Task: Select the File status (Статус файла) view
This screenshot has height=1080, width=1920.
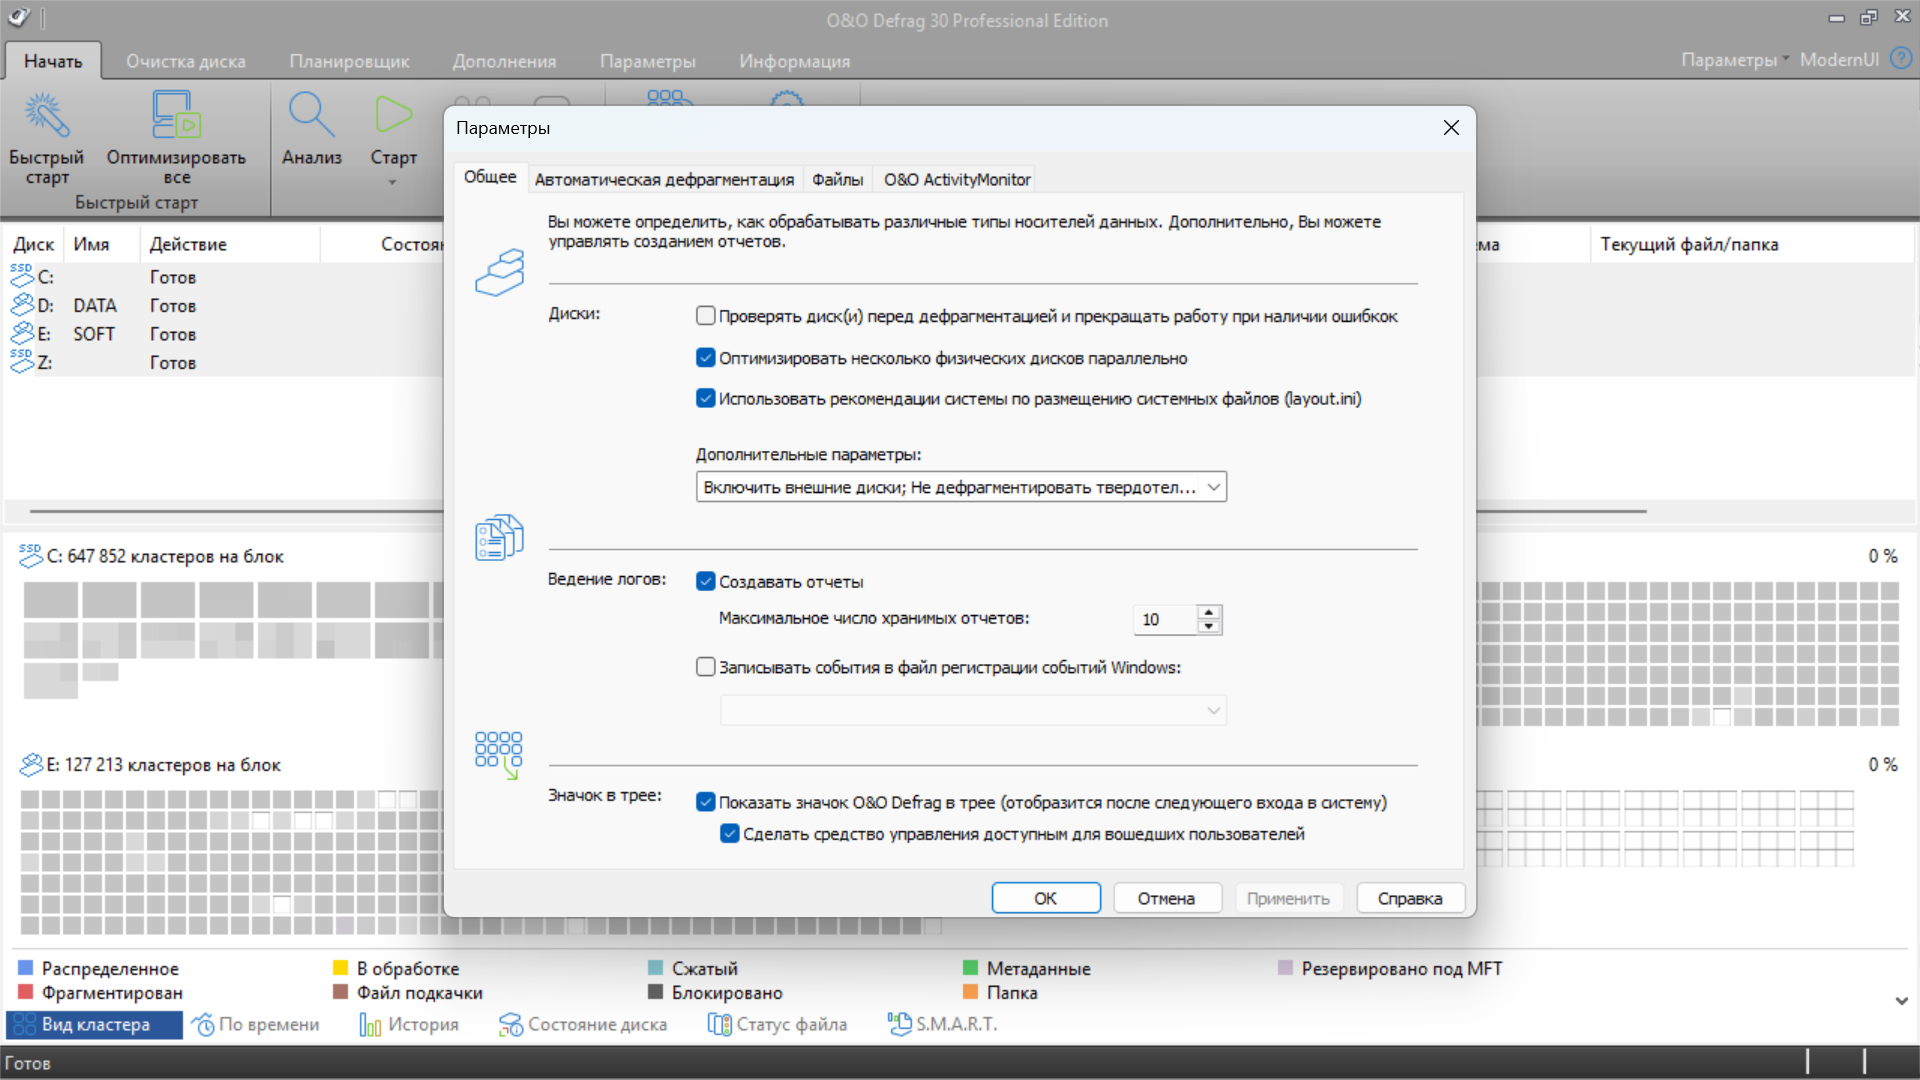Action: click(x=719, y=1024)
